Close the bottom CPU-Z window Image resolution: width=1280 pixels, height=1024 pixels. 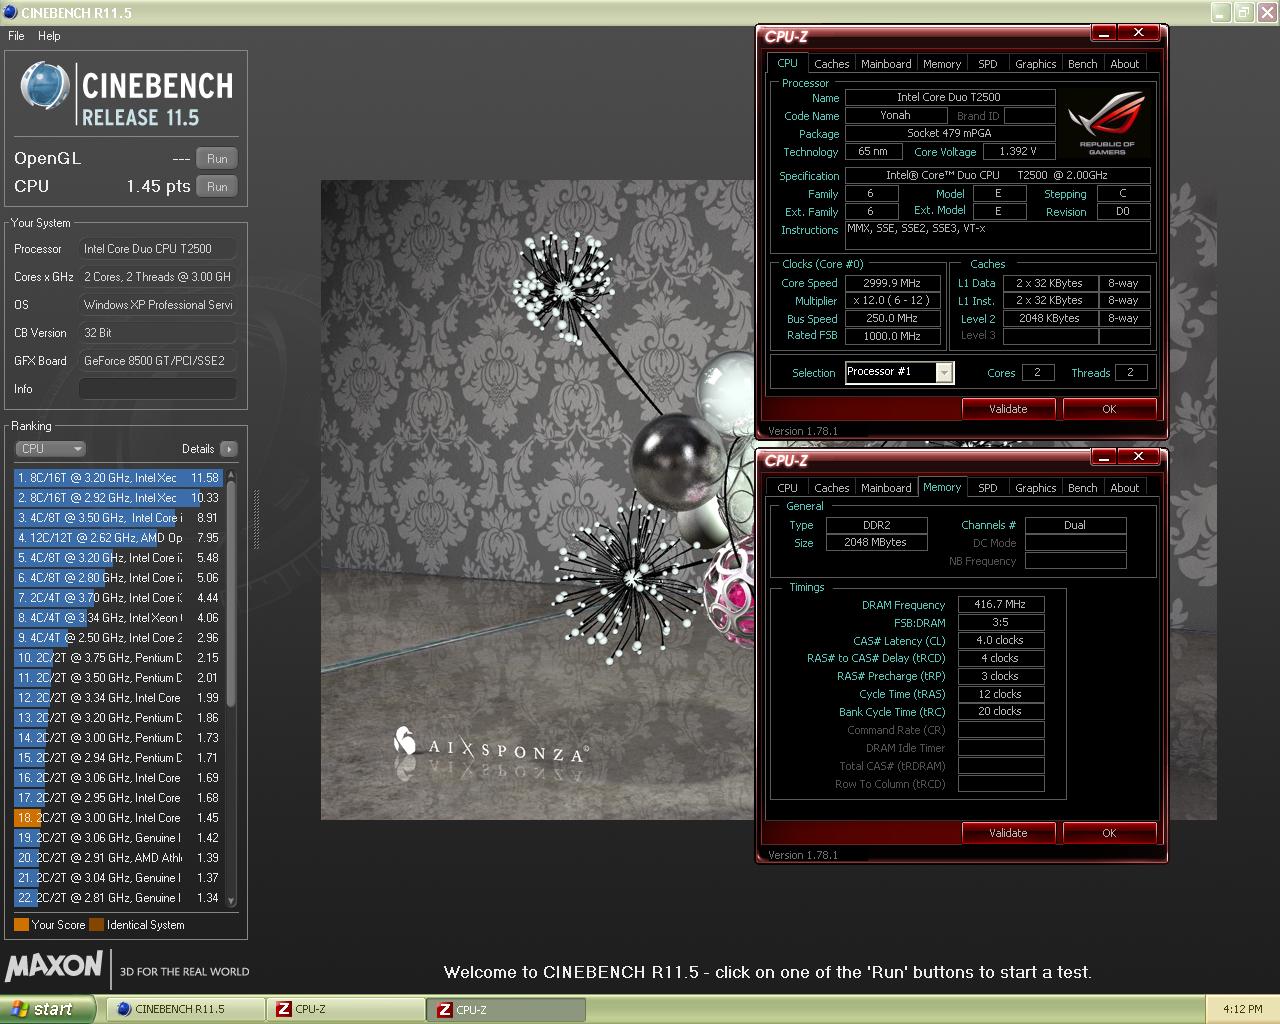coord(1138,457)
